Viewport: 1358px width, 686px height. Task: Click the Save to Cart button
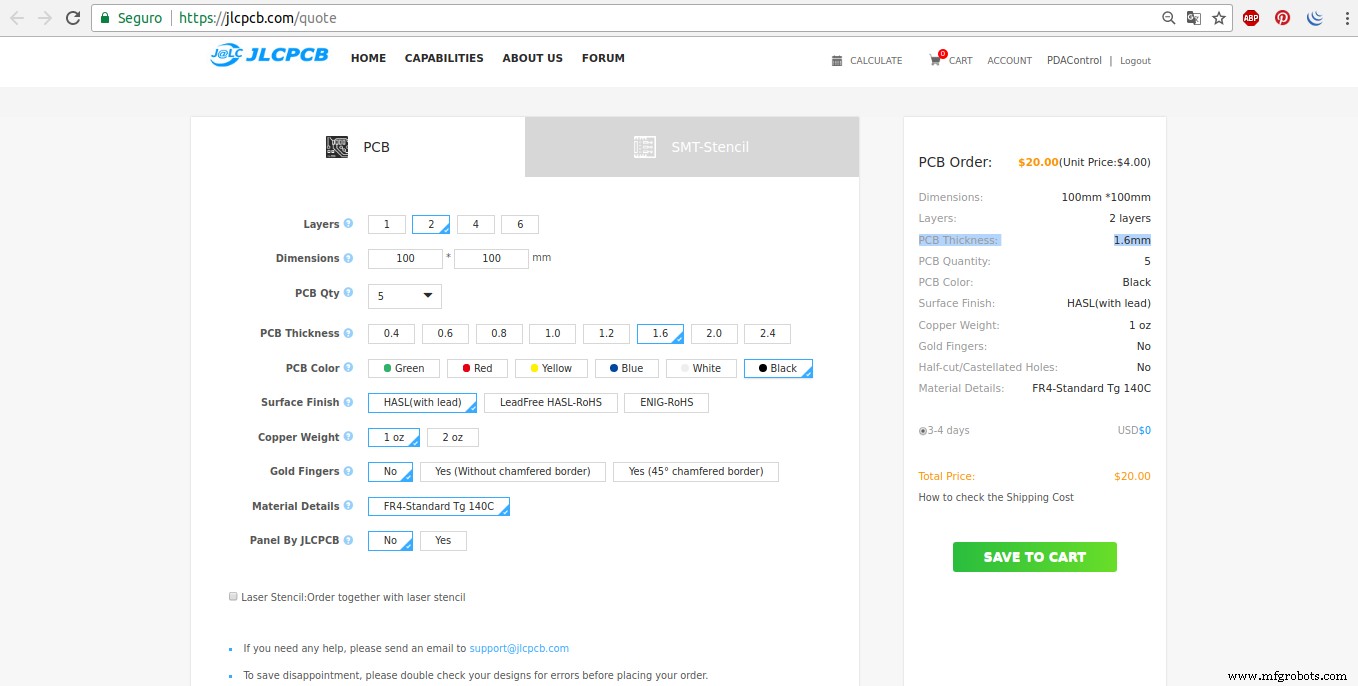click(1034, 557)
